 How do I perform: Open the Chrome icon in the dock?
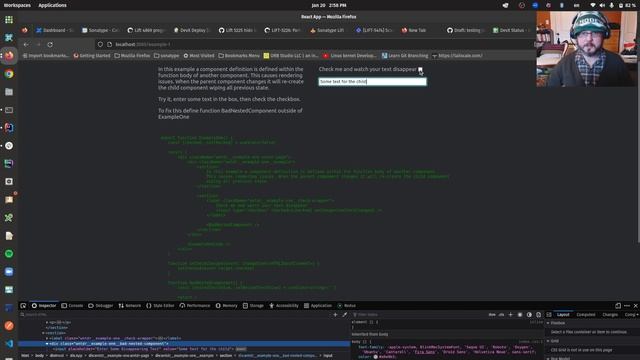click(x=9, y=74)
